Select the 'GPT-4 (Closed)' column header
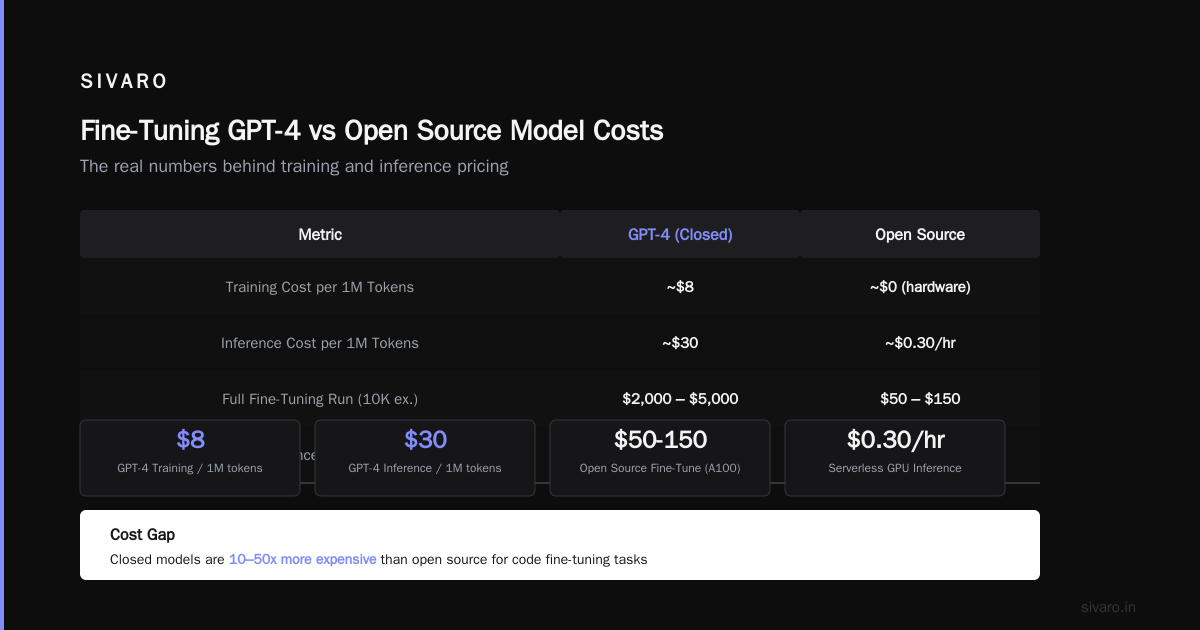The image size is (1200, 630). click(x=680, y=234)
